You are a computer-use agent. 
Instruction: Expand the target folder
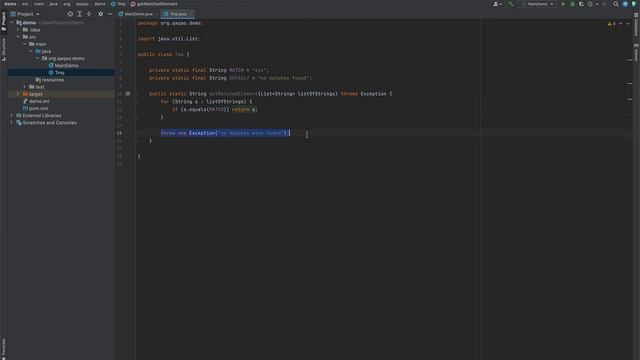[x=18, y=94]
